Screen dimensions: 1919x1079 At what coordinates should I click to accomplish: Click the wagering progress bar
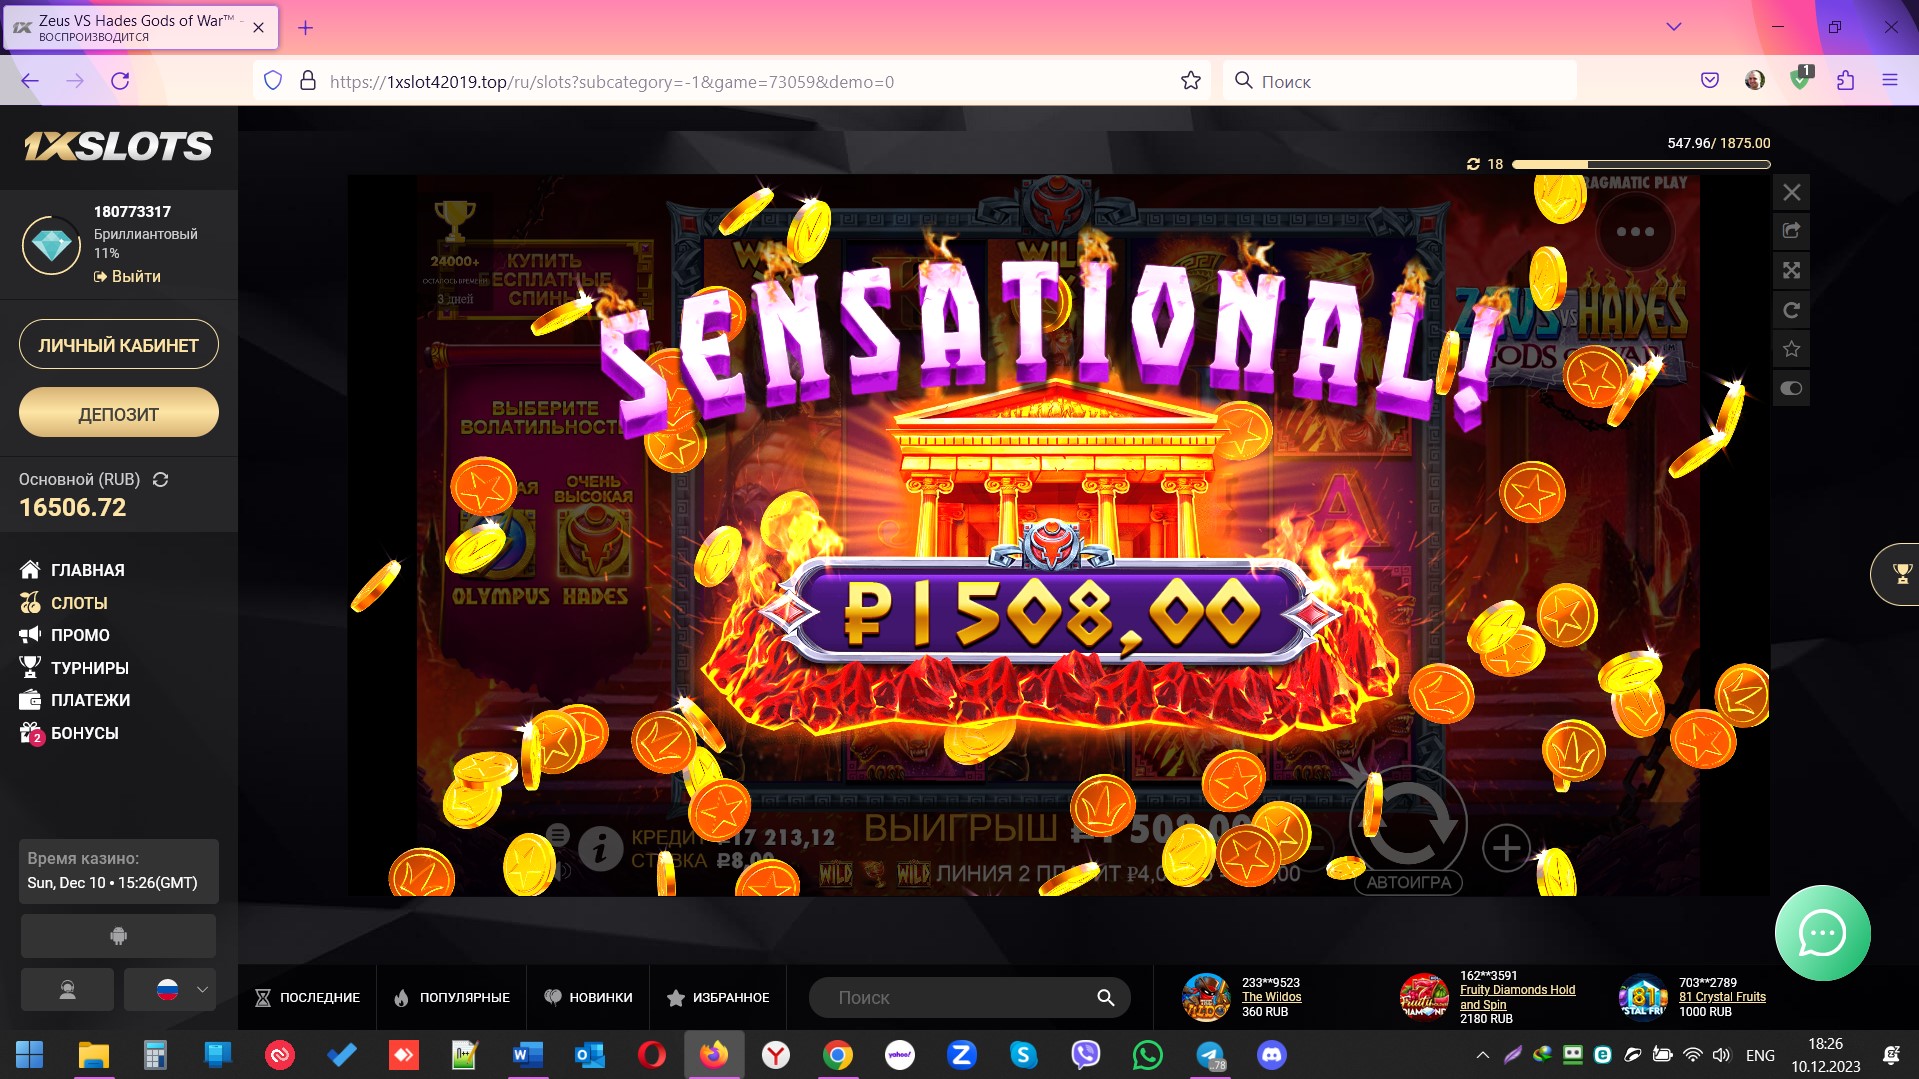(1641, 164)
